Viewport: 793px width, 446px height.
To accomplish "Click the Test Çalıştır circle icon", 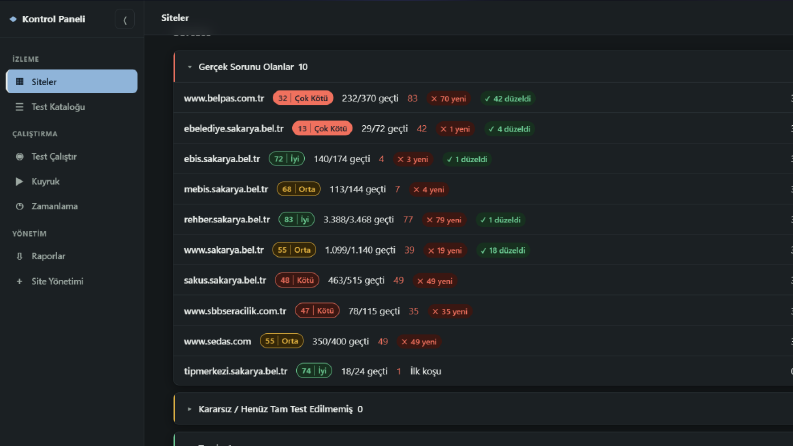I will pos(20,157).
